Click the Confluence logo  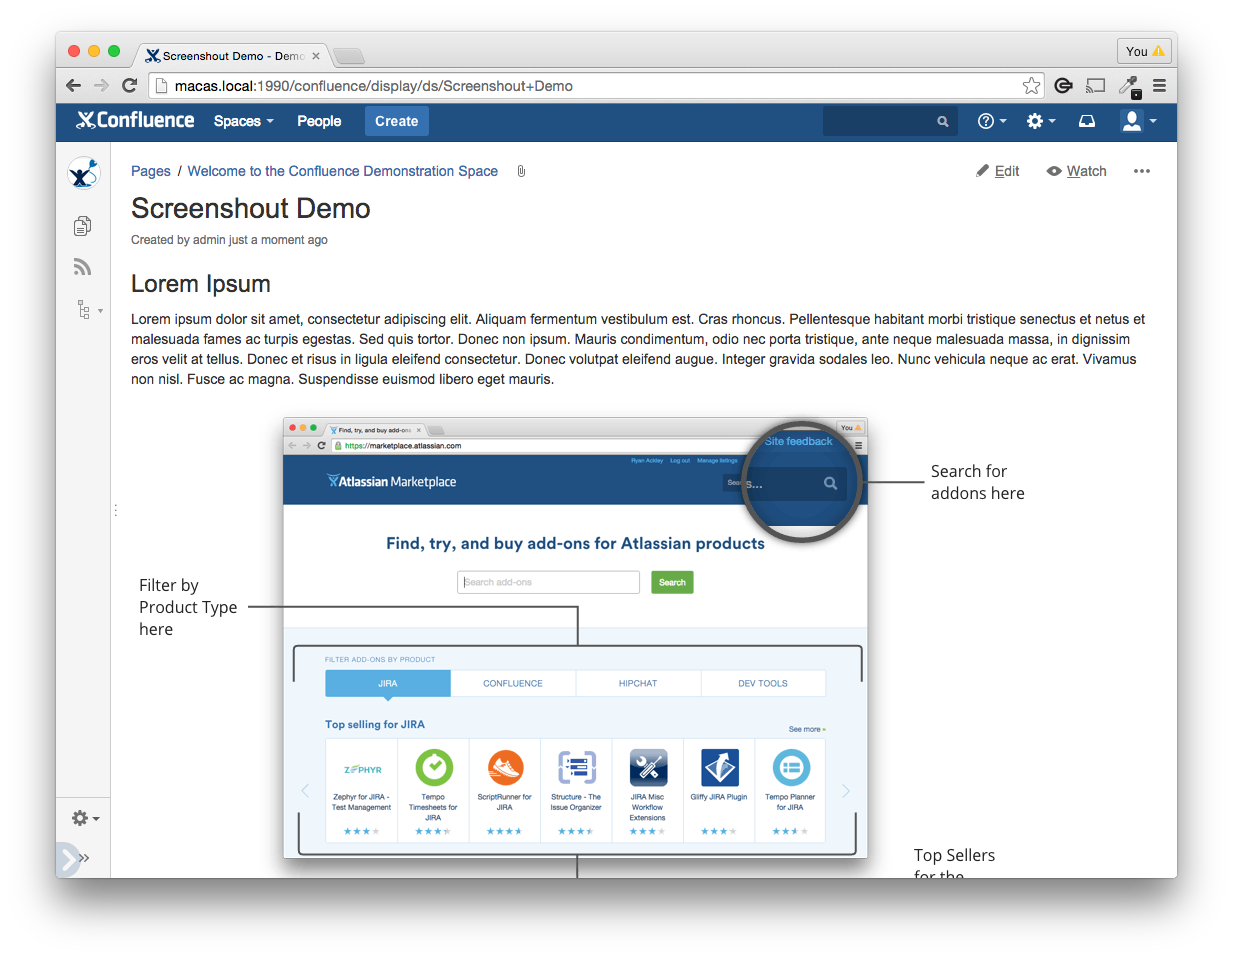pos(136,120)
